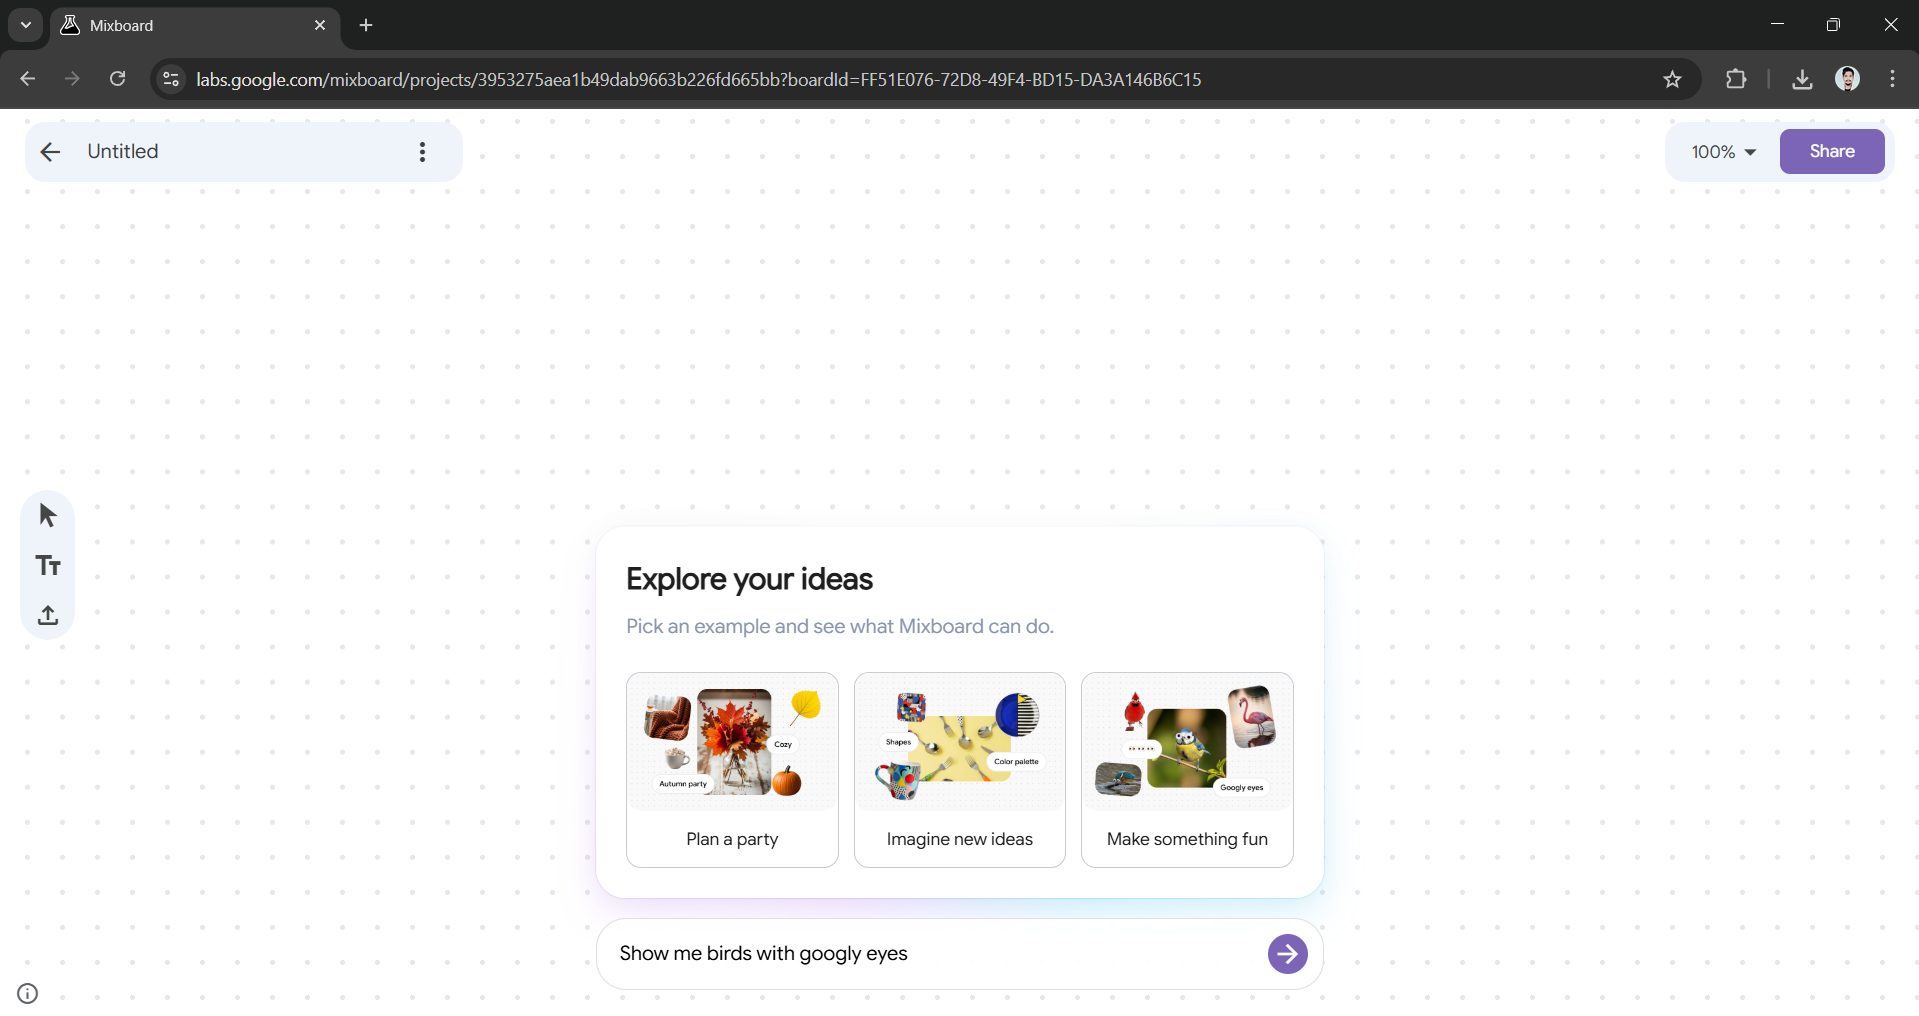Click the upload image icon in sidebar

pos(47,616)
